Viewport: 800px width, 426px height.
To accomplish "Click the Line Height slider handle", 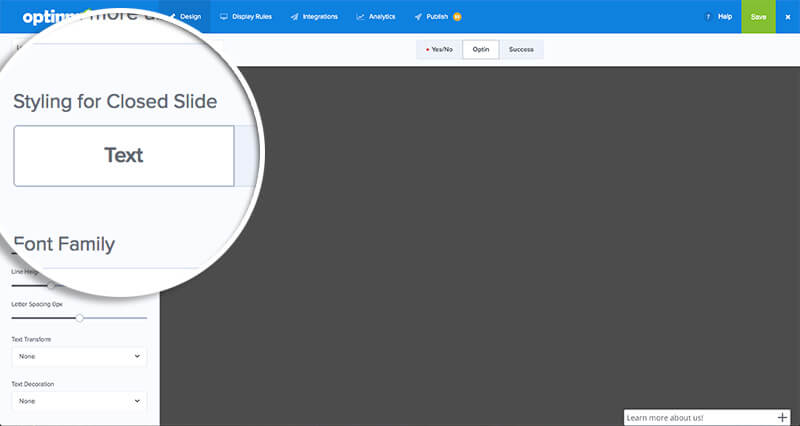I will (x=52, y=285).
